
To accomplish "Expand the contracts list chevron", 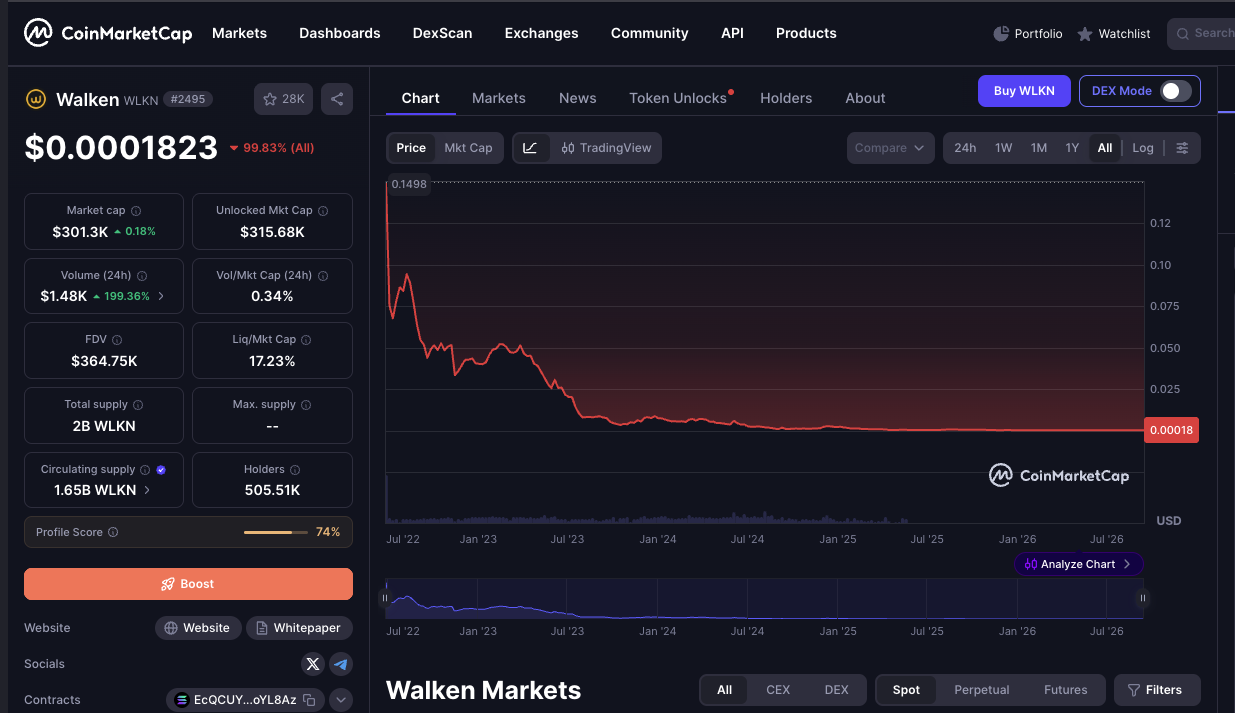I will tap(340, 700).
